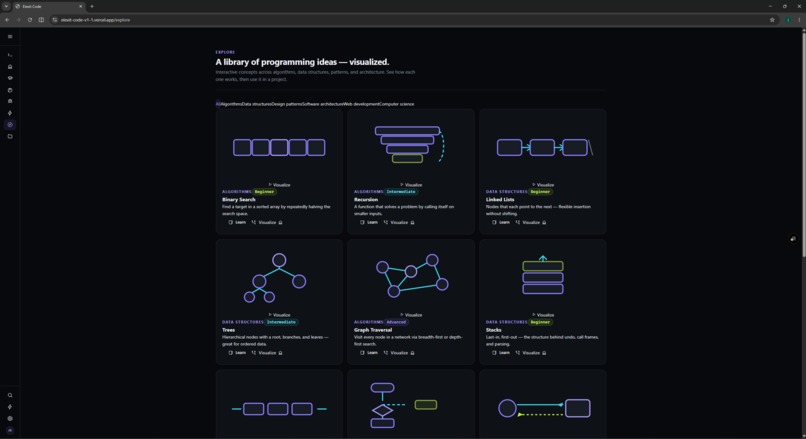Click locked Visualize link on Binary Search card

tap(267, 223)
